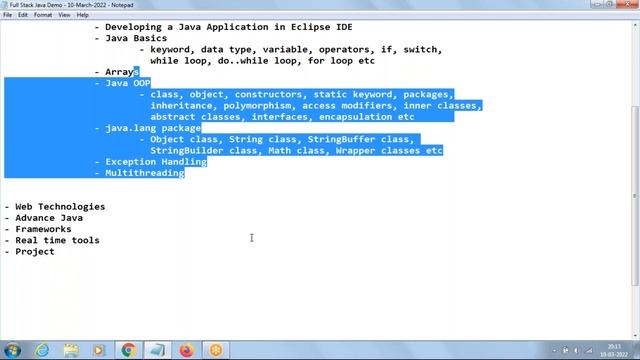Click the 'java.lang package' text
Image resolution: width=640 pixels, height=360 pixels.
click(153, 128)
